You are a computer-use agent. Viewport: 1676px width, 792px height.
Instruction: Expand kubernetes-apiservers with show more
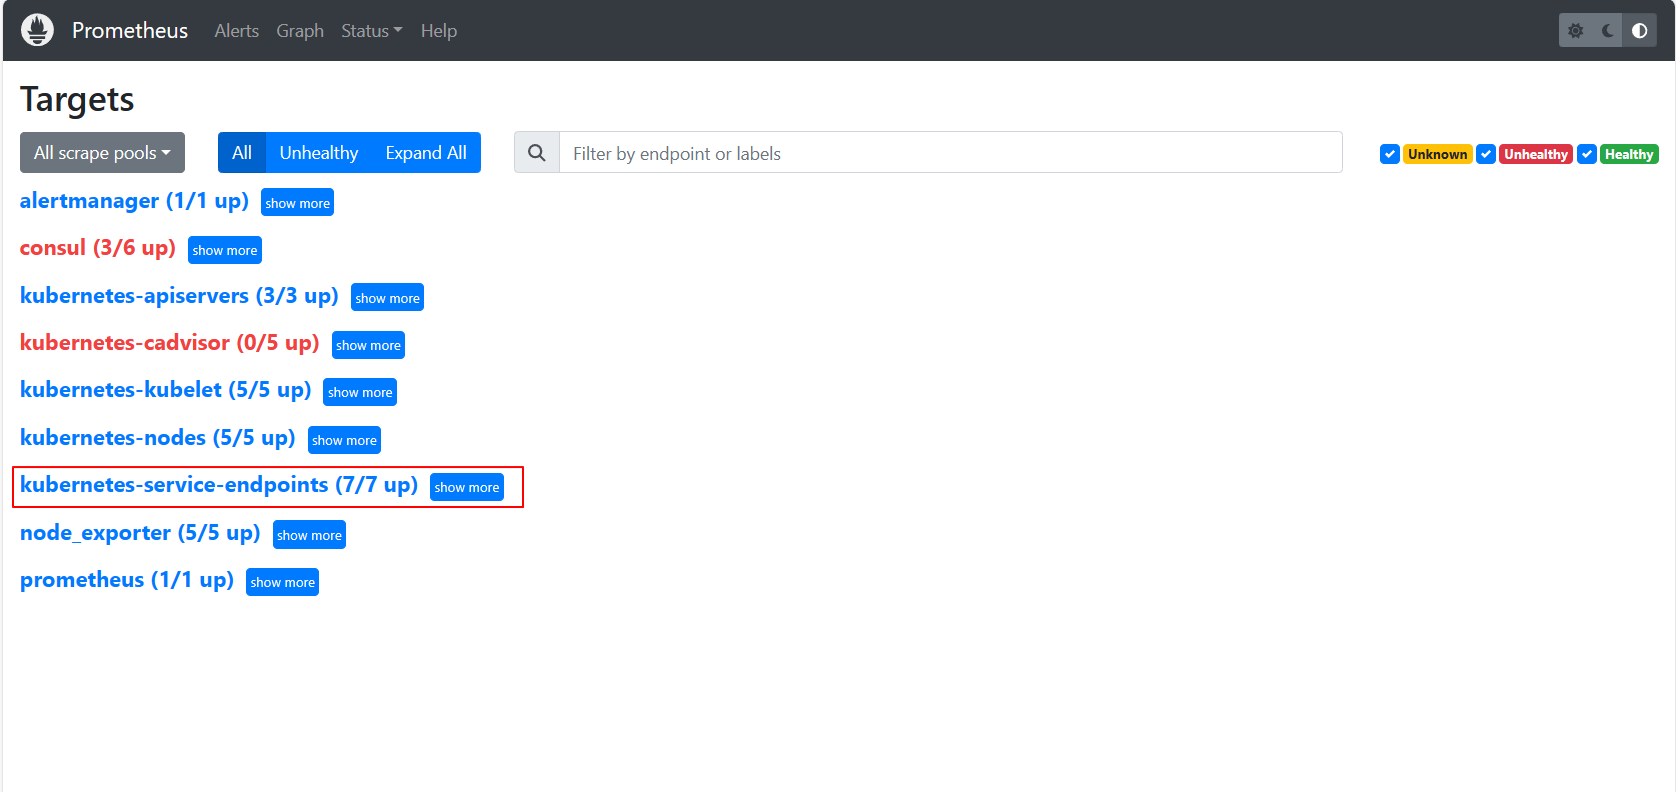[x=387, y=298]
